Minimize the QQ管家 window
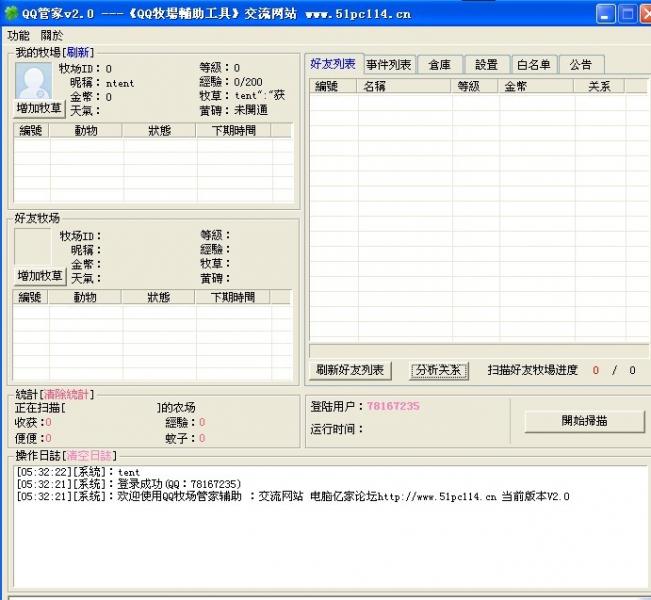The height and width of the screenshot is (600, 651). click(x=605, y=15)
